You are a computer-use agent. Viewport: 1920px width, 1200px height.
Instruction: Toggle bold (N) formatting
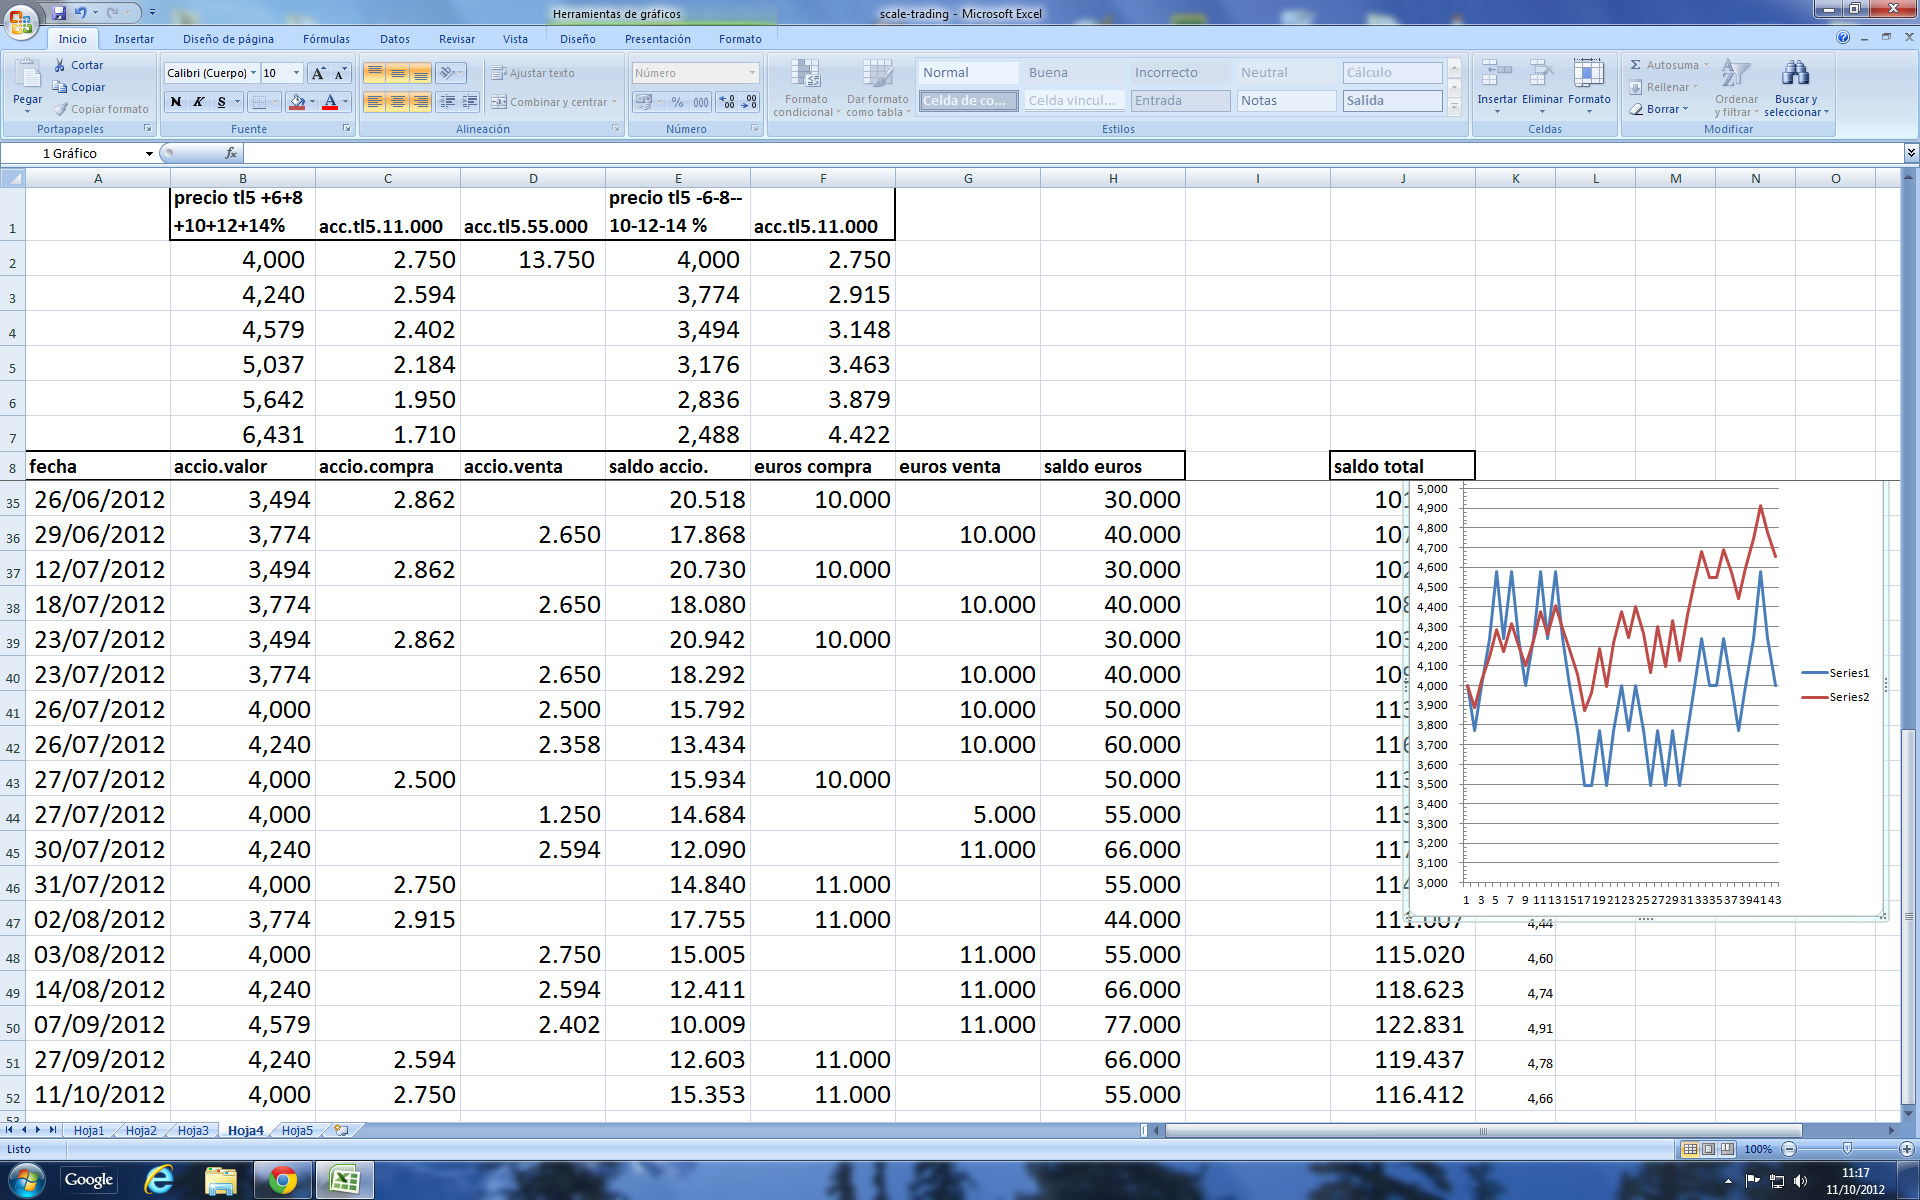176,102
